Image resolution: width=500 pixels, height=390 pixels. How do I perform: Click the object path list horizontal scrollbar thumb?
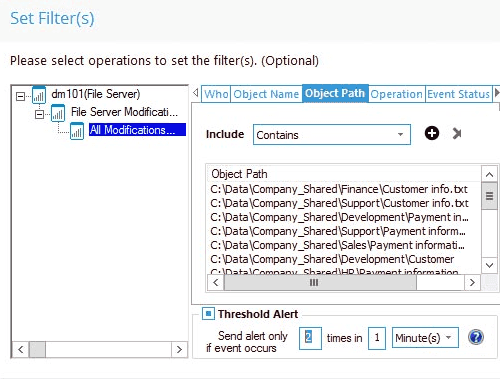(320, 283)
